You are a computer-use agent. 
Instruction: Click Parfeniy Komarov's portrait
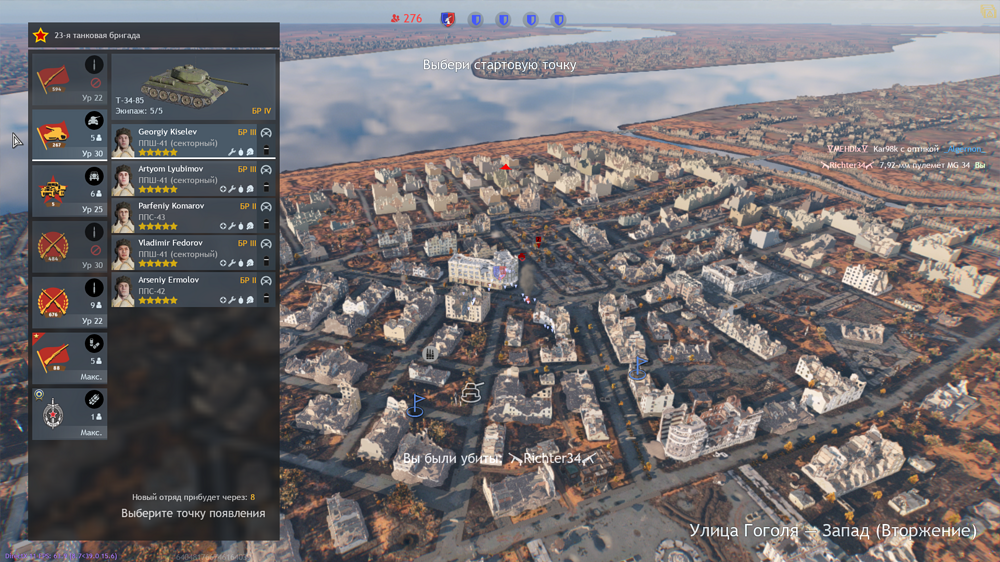point(123,216)
